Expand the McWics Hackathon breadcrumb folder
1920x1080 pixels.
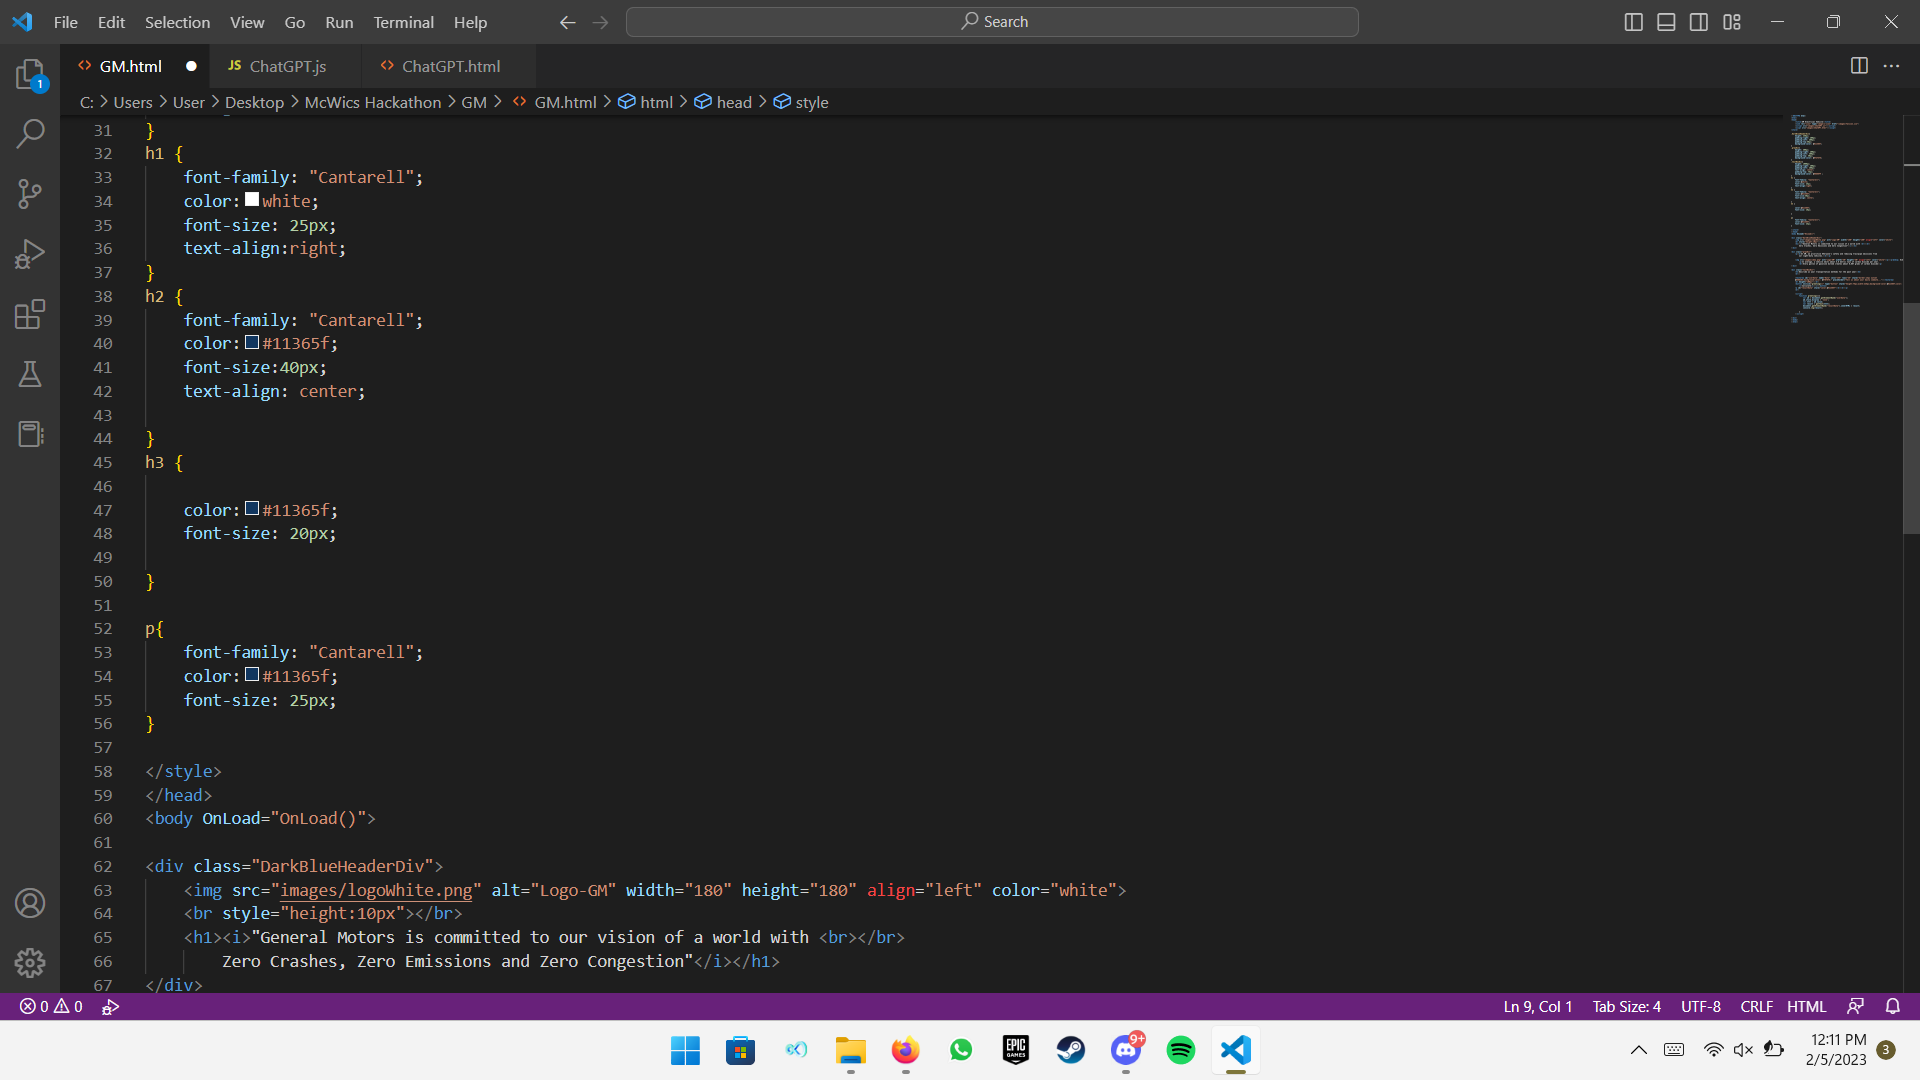(372, 102)
